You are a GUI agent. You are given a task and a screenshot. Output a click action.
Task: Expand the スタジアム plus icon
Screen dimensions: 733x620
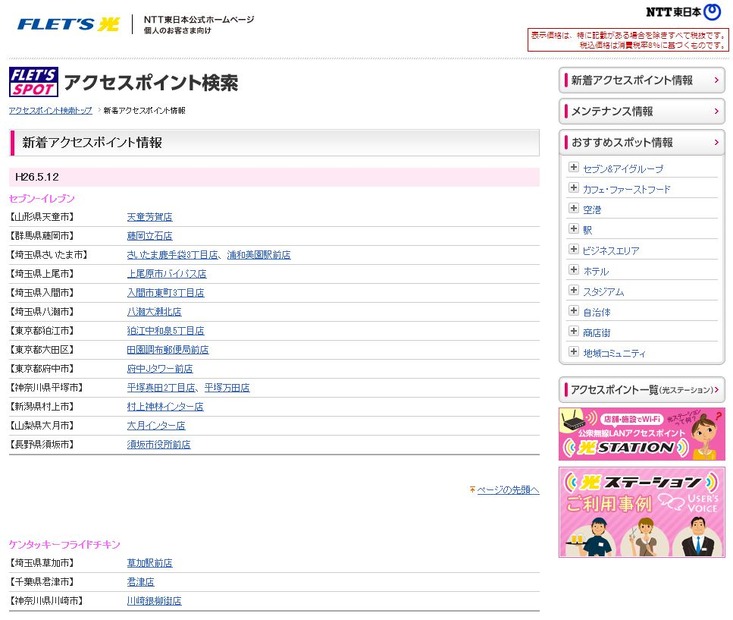pyautogui.click(x=573, y=290)
